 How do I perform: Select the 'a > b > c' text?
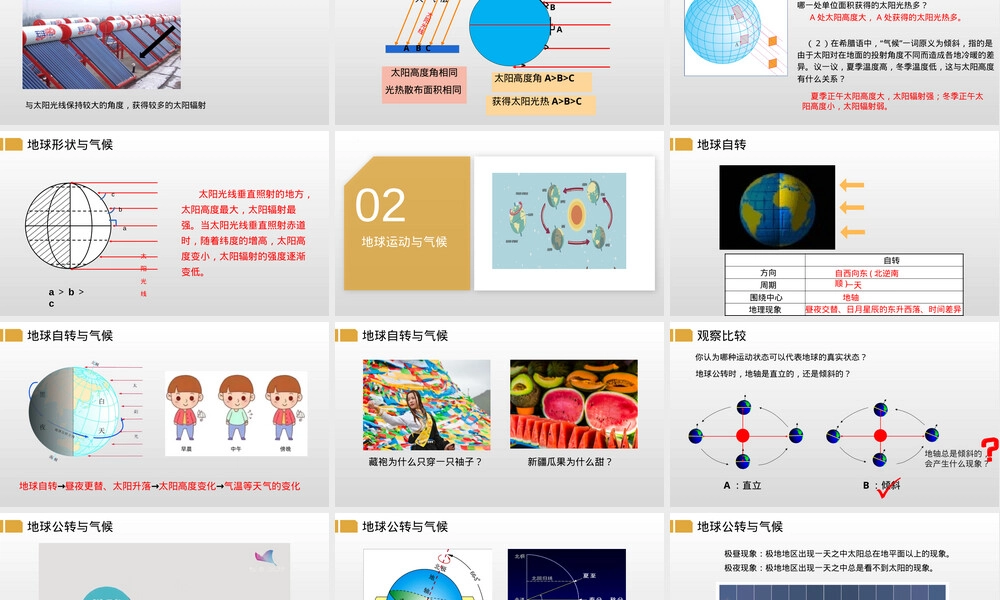click(66, 297)
